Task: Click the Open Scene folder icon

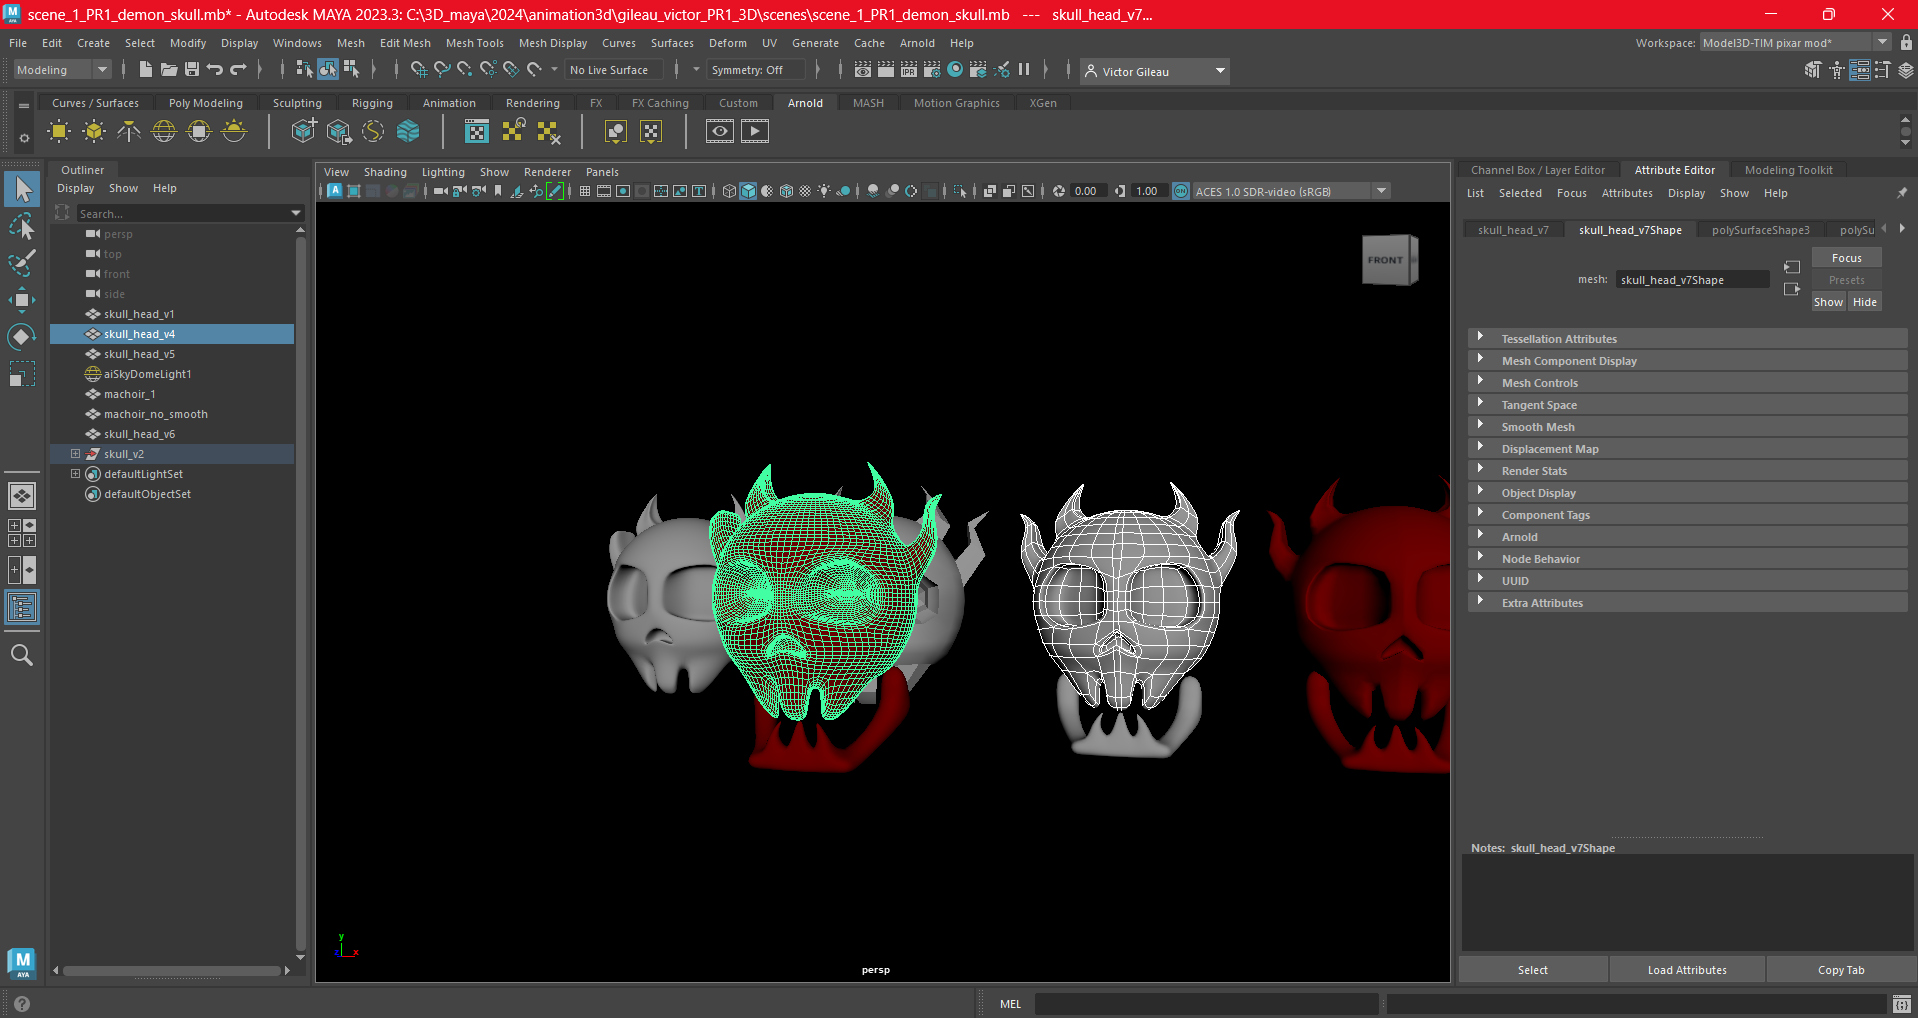Action: (x=169, y=69)
